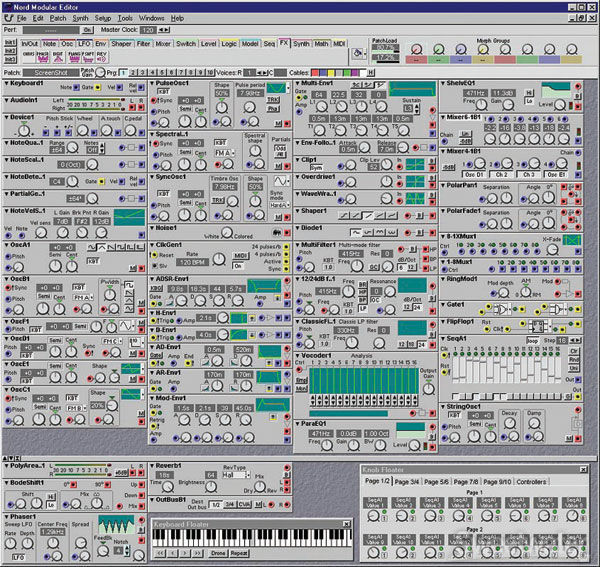
Task: Click the ParaEQ1 frequency response display
Action: click(x=411, y=431)
